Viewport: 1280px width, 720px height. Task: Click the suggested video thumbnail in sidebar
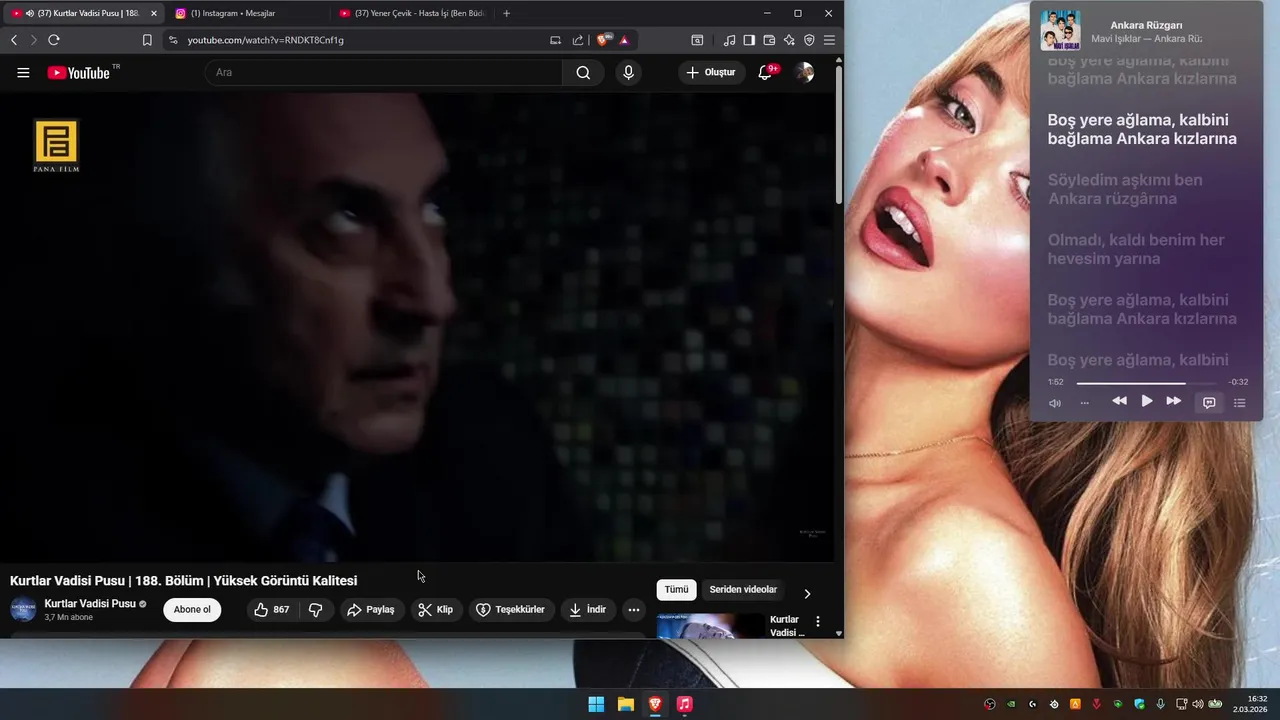710,625
